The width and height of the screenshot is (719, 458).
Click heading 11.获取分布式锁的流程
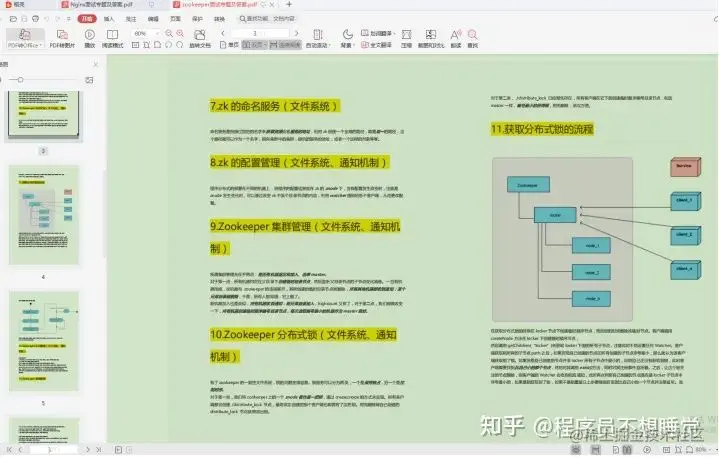pos(542,129)
